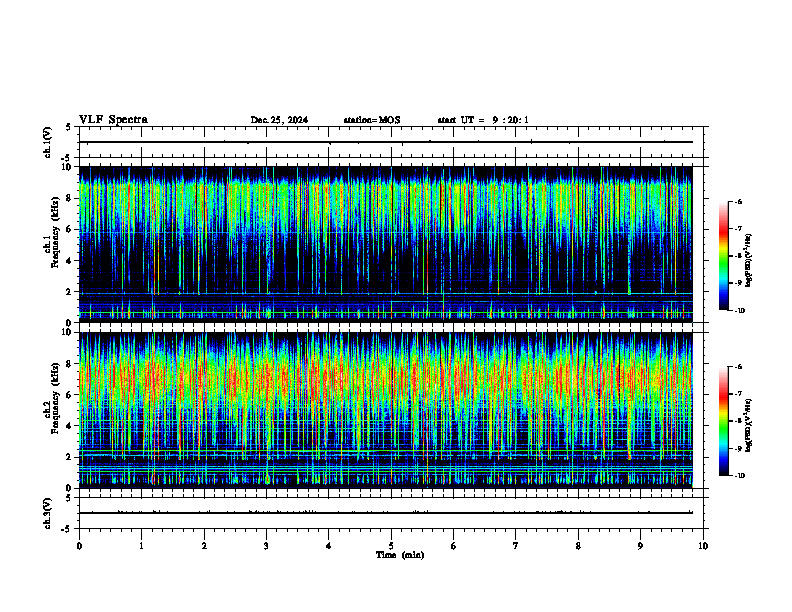Image resolution: width=792 pixels, height=612 pixels.
Task: Click the ch.3 voltage waveform trace
Action: (386, 513)
